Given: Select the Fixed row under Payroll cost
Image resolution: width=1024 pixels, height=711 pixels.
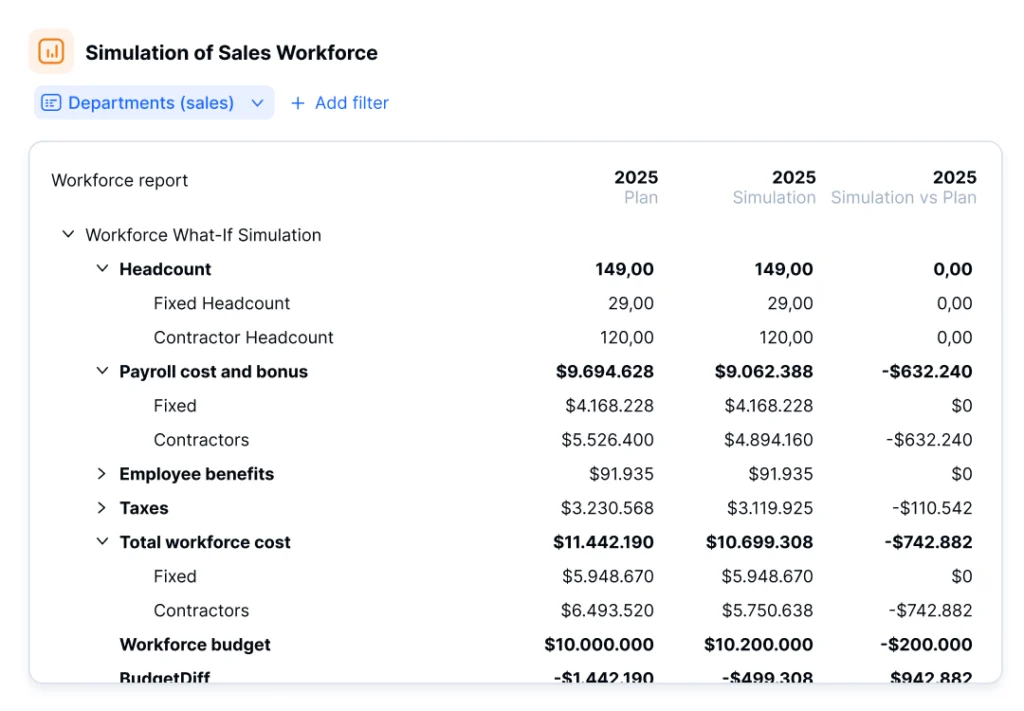Looking at the screenshot, I should click(x=175, y=405).
